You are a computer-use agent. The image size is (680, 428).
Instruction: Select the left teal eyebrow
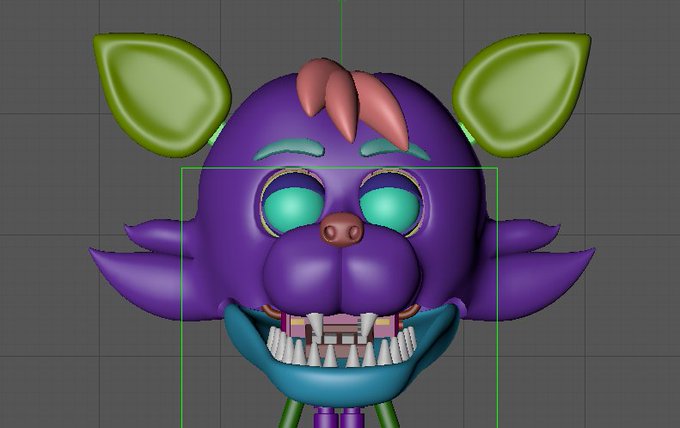tap(290, 150)
